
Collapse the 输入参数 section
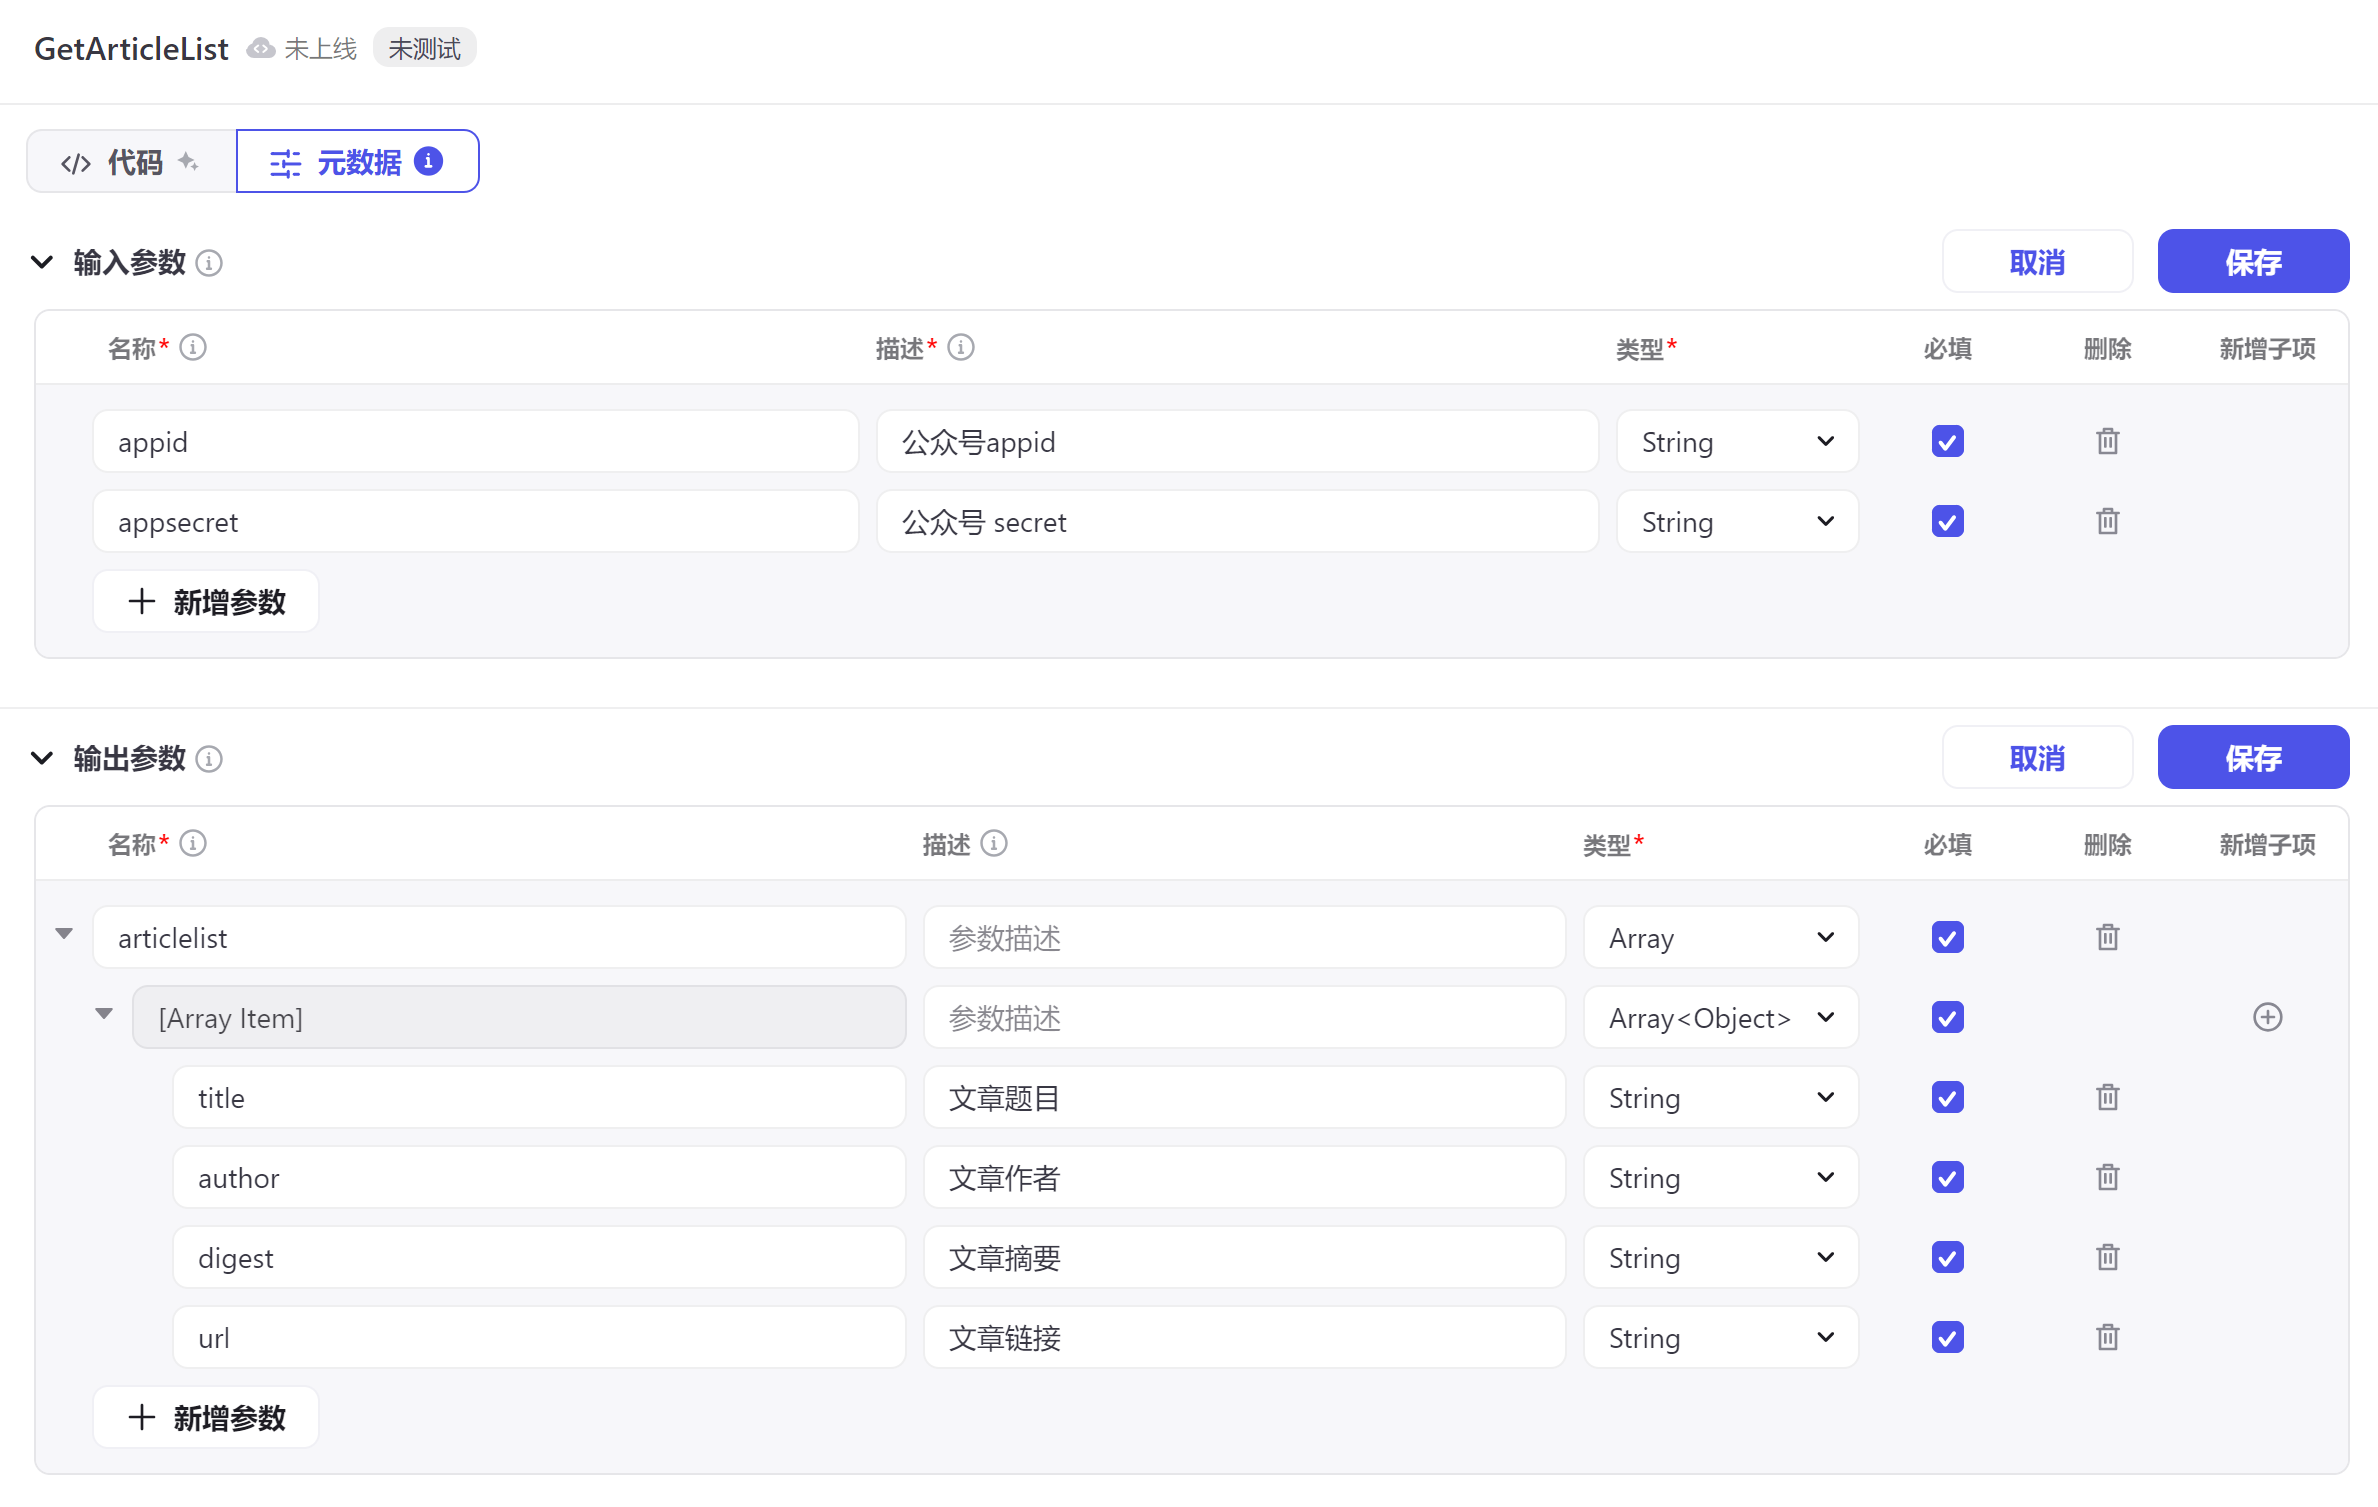pyautogui.click(x=42, y=262)
